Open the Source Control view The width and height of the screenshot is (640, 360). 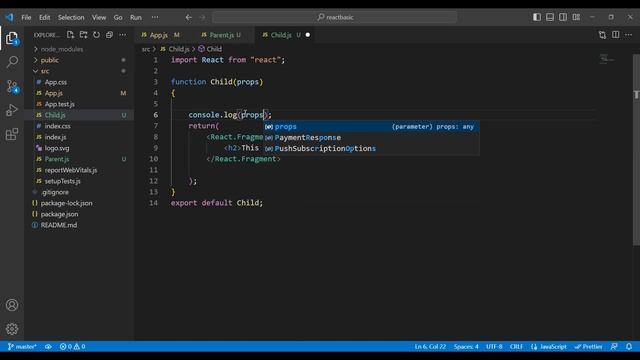(12, 86)
